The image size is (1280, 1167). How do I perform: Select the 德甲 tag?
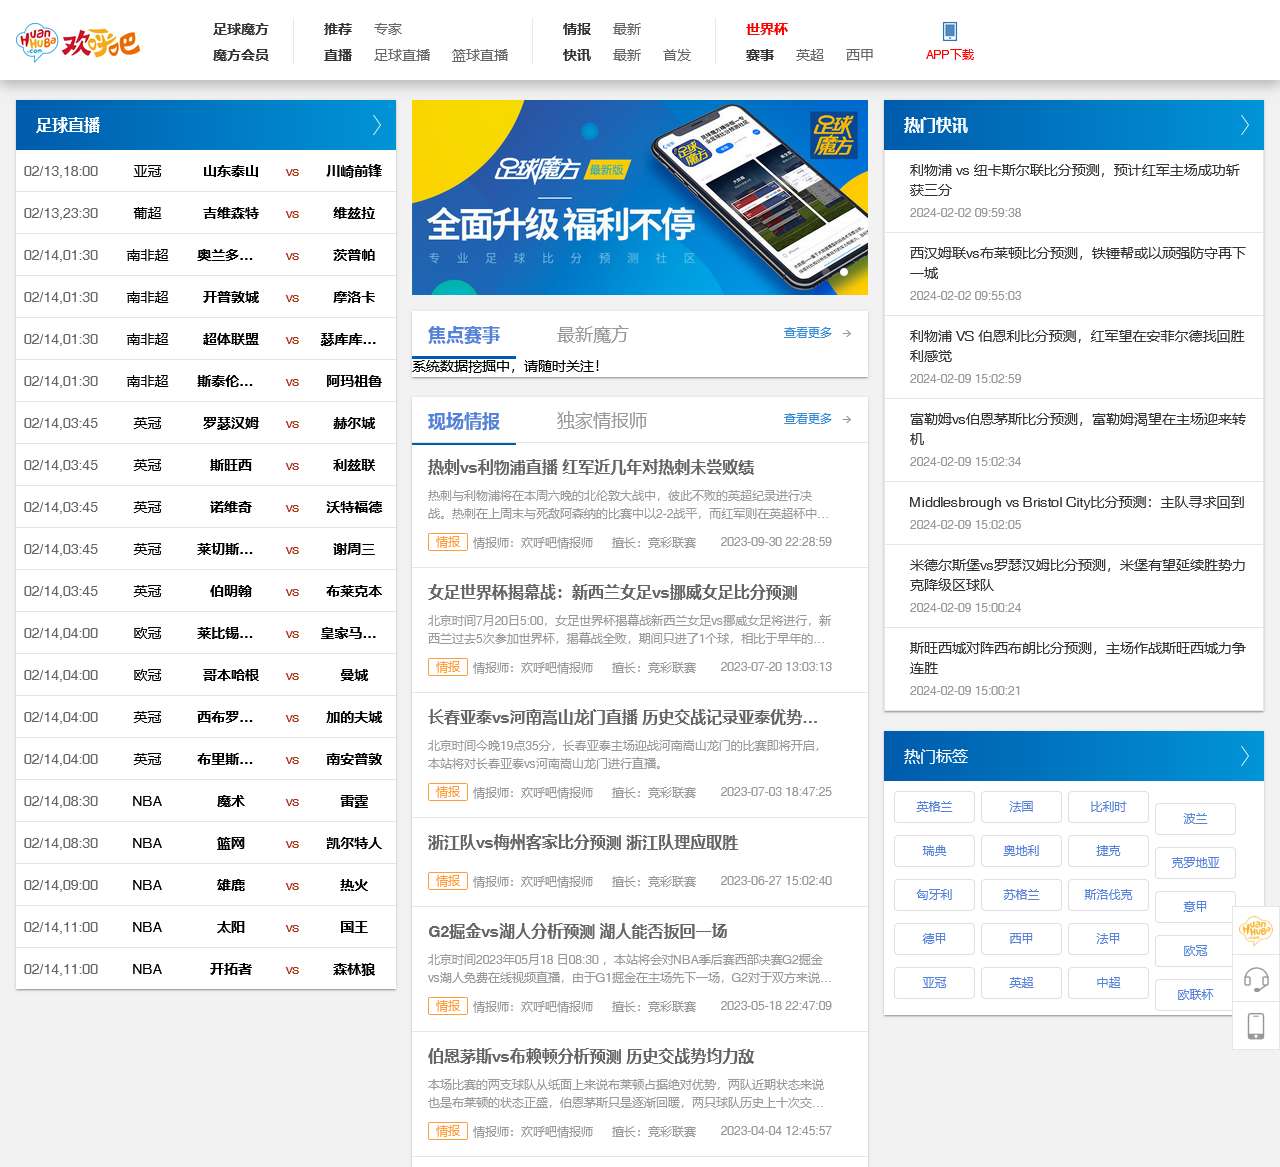pos(934,939)
